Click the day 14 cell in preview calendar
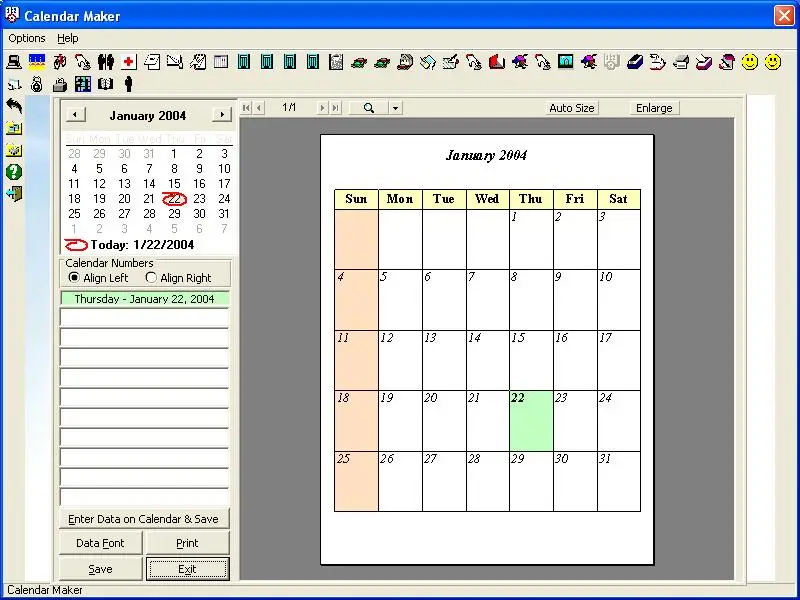This screenshot has height=600, width=800. click(488, 360)
